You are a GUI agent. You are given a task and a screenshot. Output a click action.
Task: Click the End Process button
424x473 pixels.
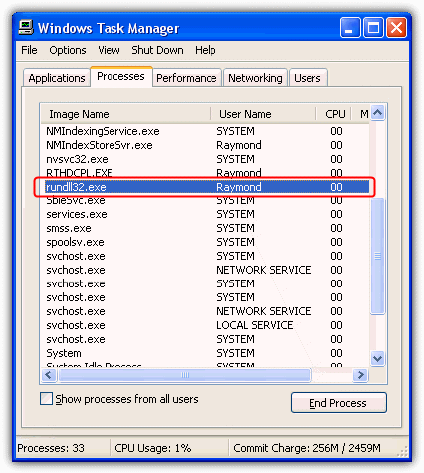[339, 403]
